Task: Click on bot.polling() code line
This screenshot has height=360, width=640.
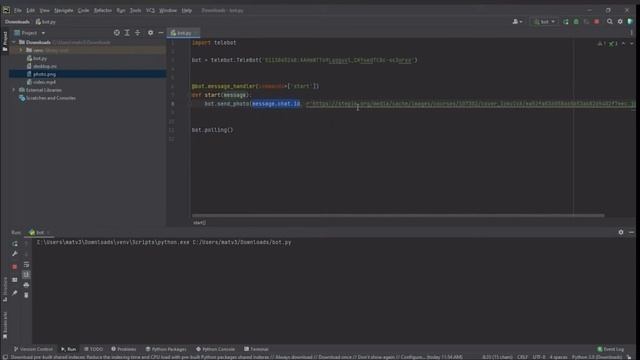Action: coord(212,130)
